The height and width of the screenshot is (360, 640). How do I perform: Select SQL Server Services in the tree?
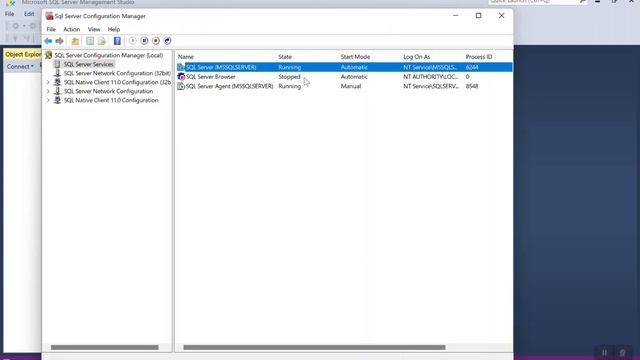(89, 64)
